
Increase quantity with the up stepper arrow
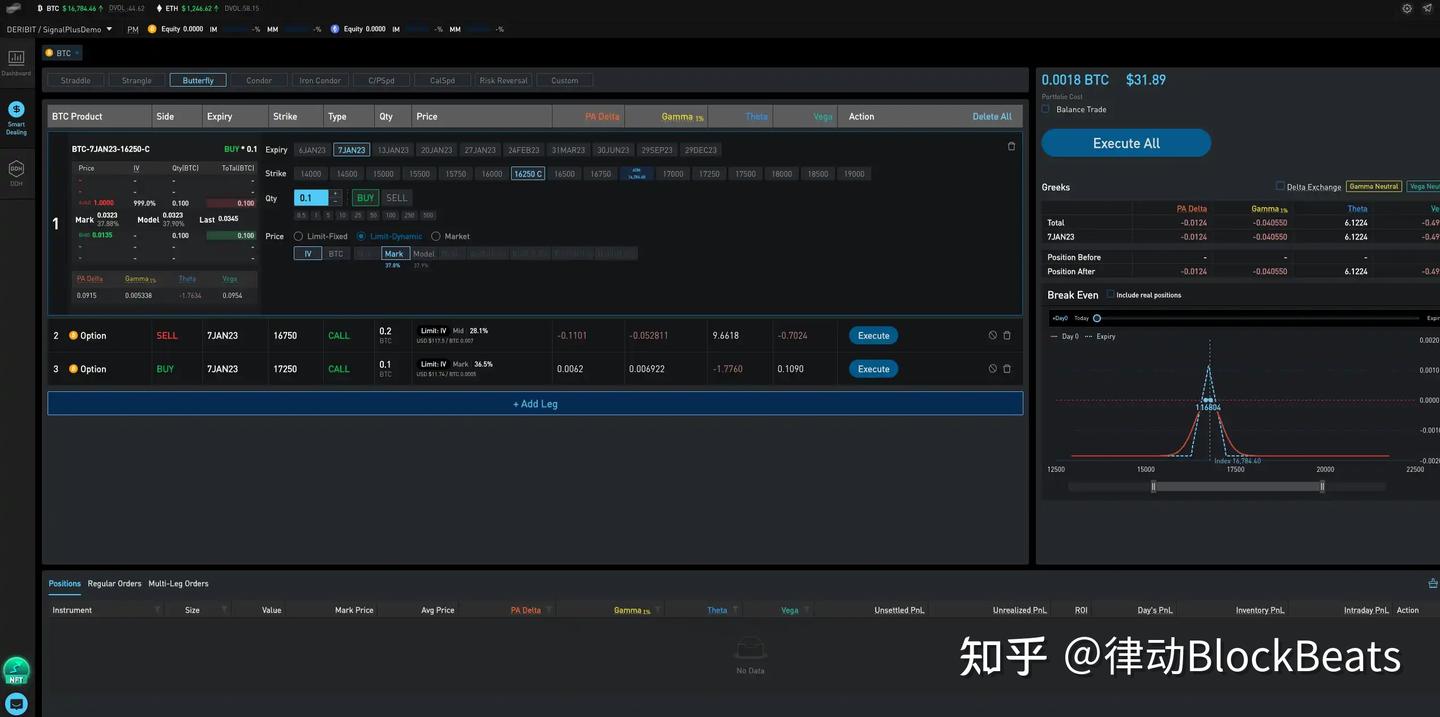pos(336,194)
